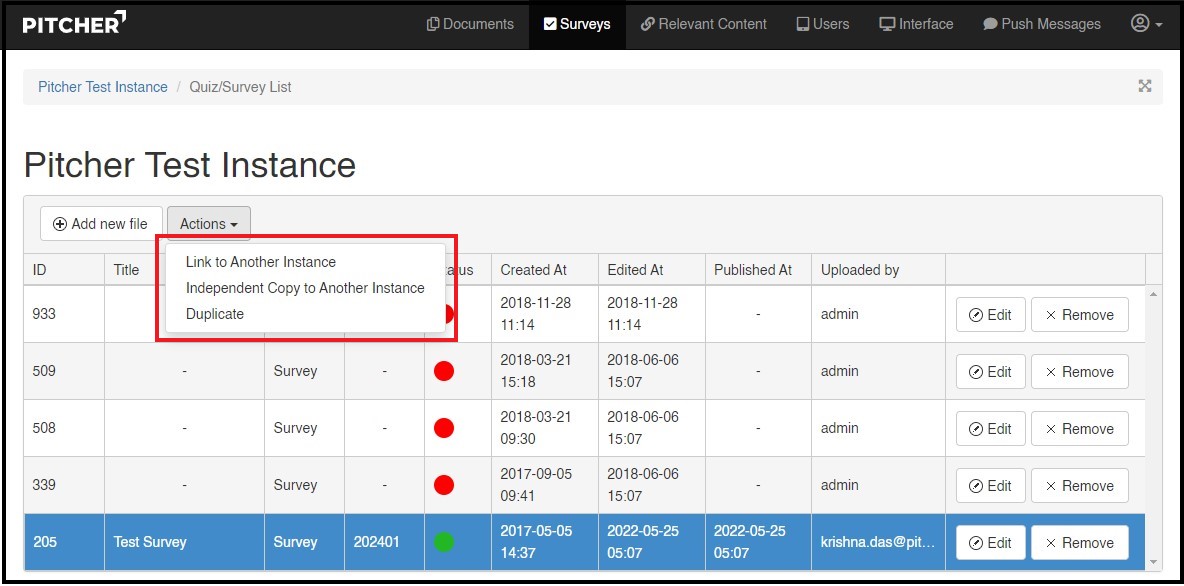Viewport: 1184px width, 586px height.
Task: Click the green status dot for Test Survey
Action: pyautogui.click(x=444, y=542)
